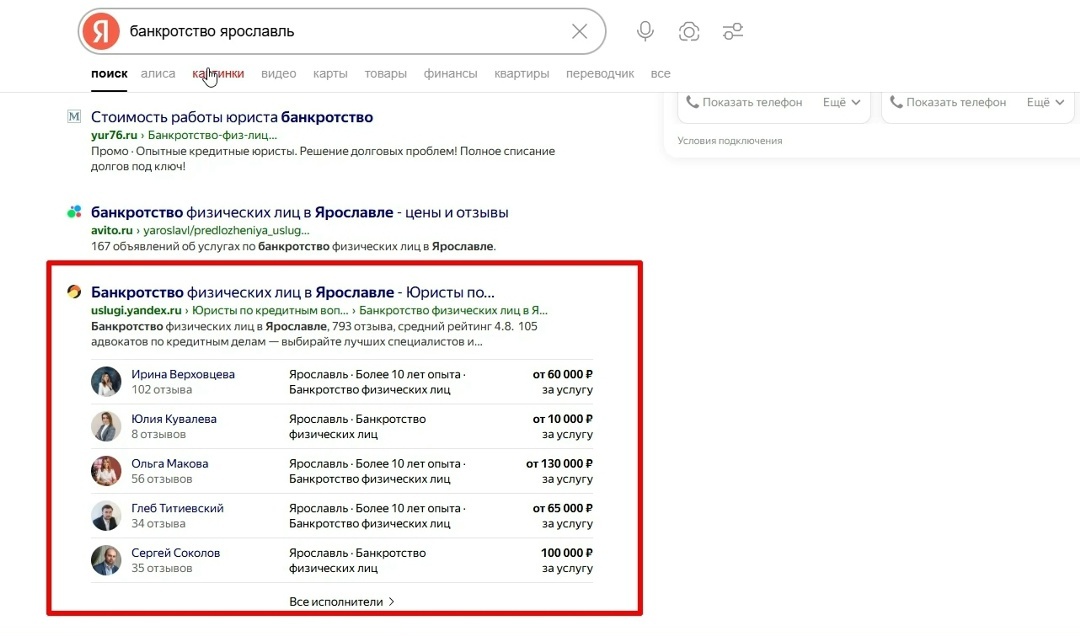Click the Yandex logo icon
The image size is (1080, 636).
pyautogui.click(x=101, y=31)
